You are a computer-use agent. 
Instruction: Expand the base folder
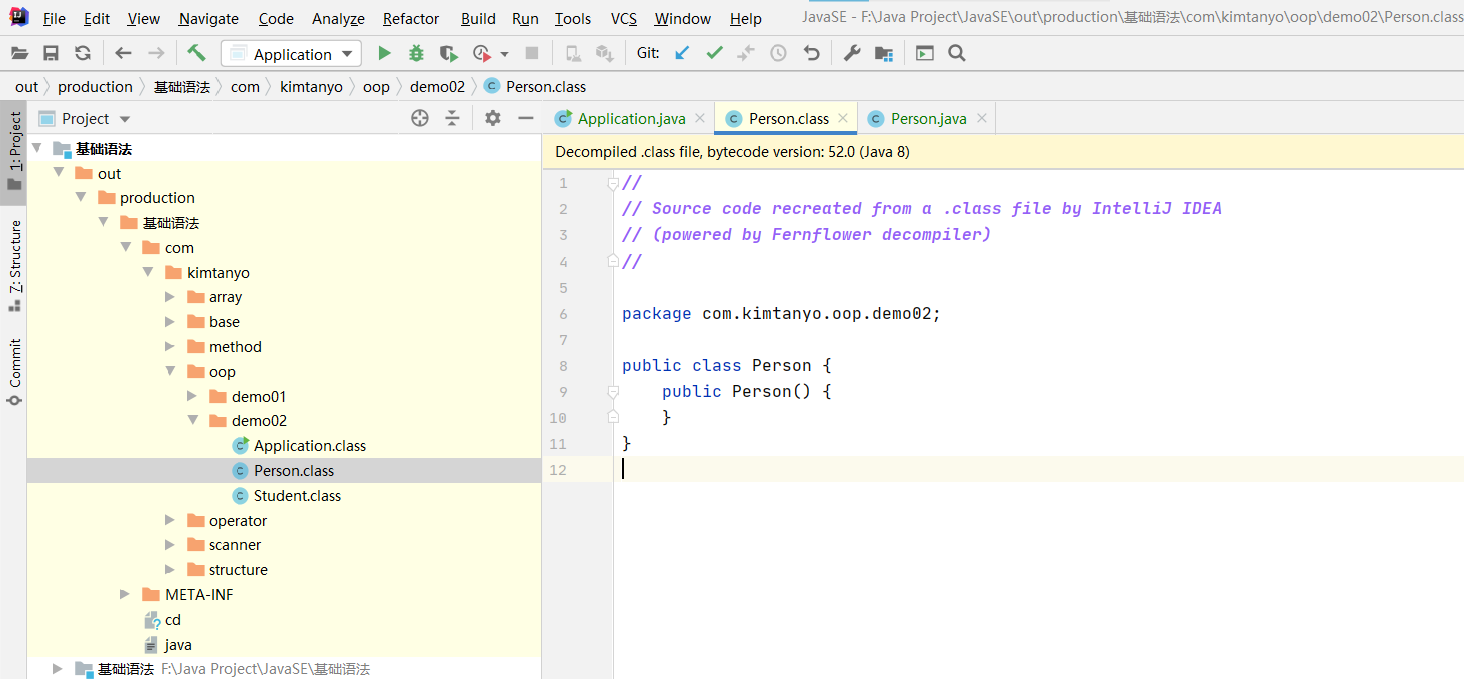click(170, 322)
